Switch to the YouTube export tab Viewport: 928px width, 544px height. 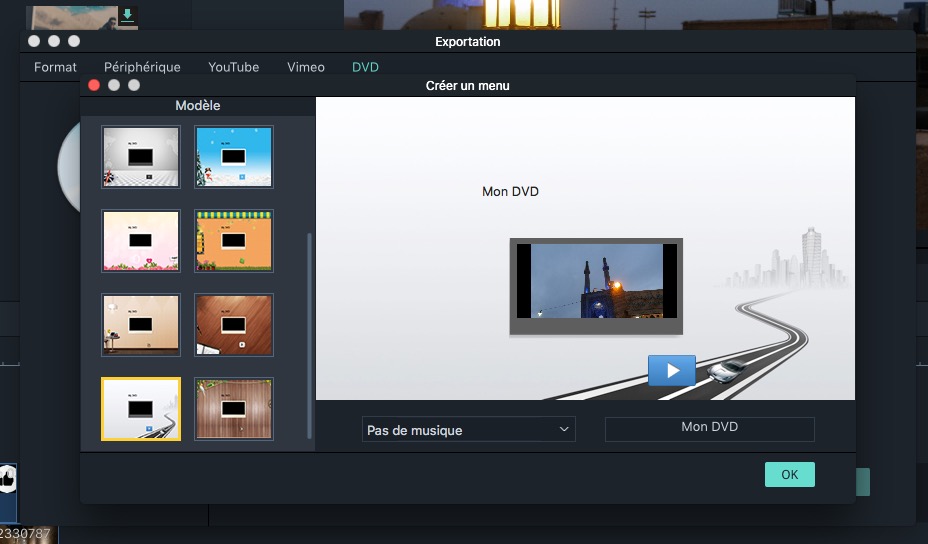pyautogui.click(x=233, y=67)
